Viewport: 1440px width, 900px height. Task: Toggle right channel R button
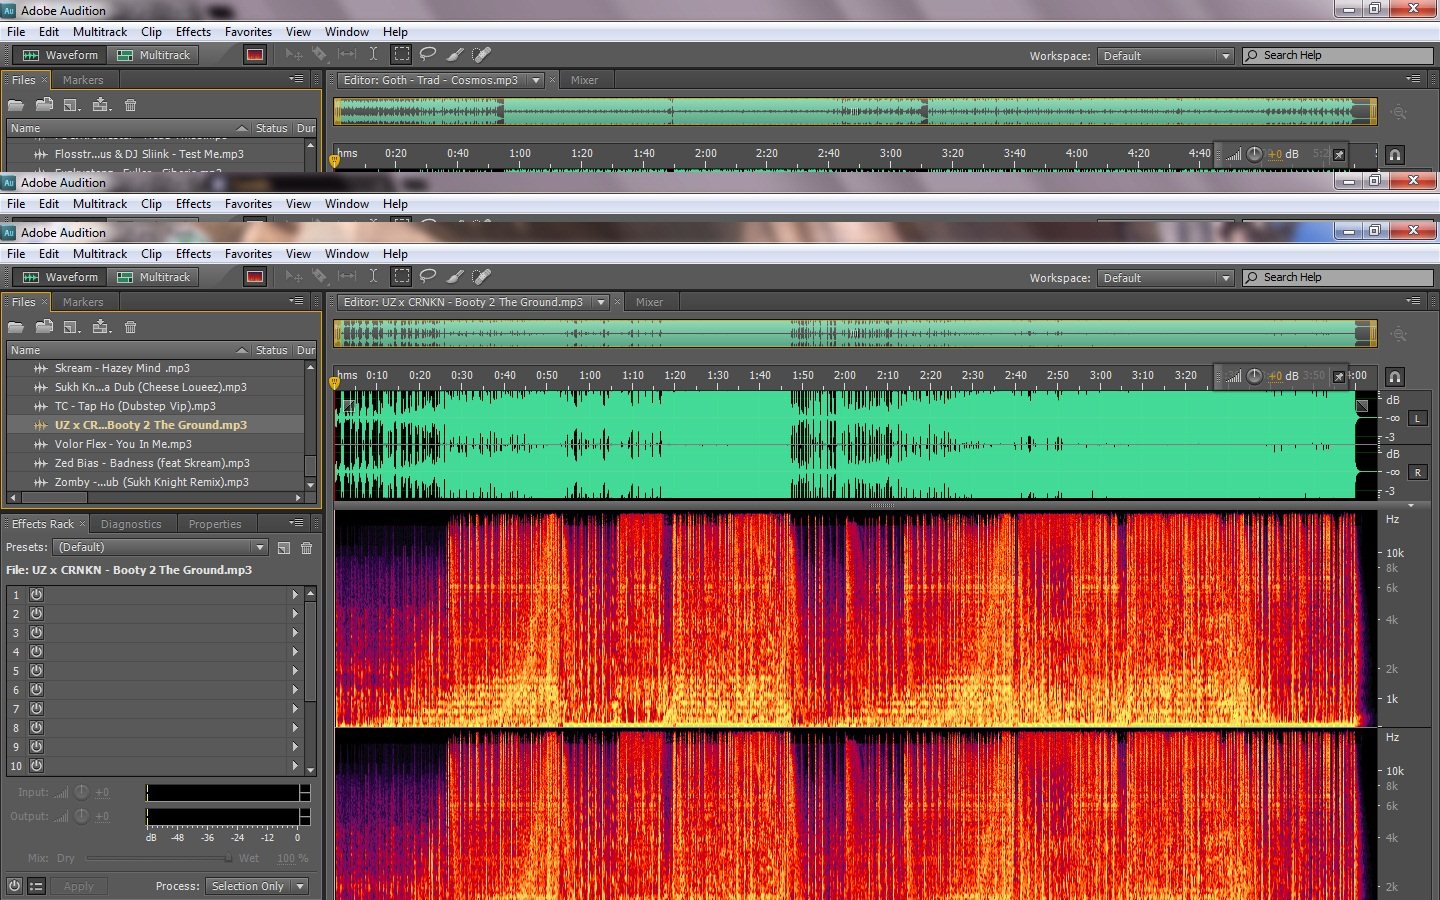(x=1418, y=472)
